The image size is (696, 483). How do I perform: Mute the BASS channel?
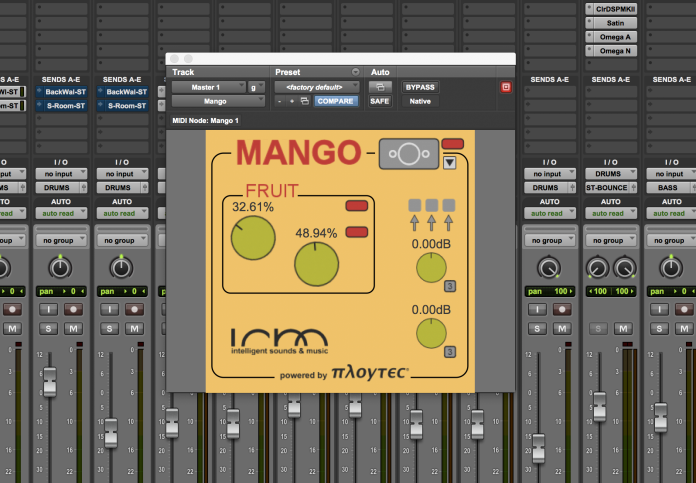pyautogui.click(x=684, y=329)
